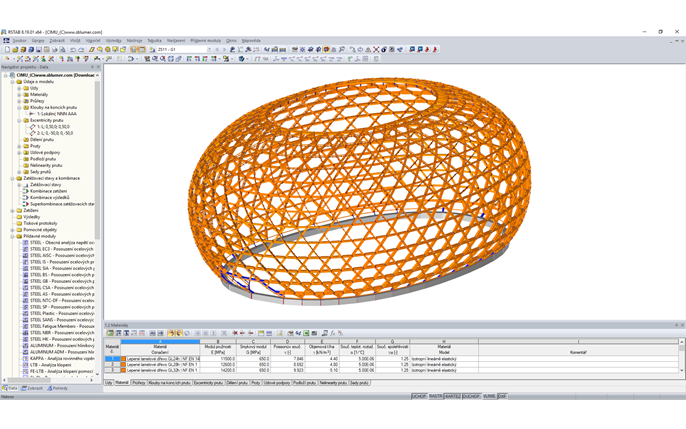Click cell with value 11500.0 in column B
This screenshot has height=429, width=686.
click(218, 359)
